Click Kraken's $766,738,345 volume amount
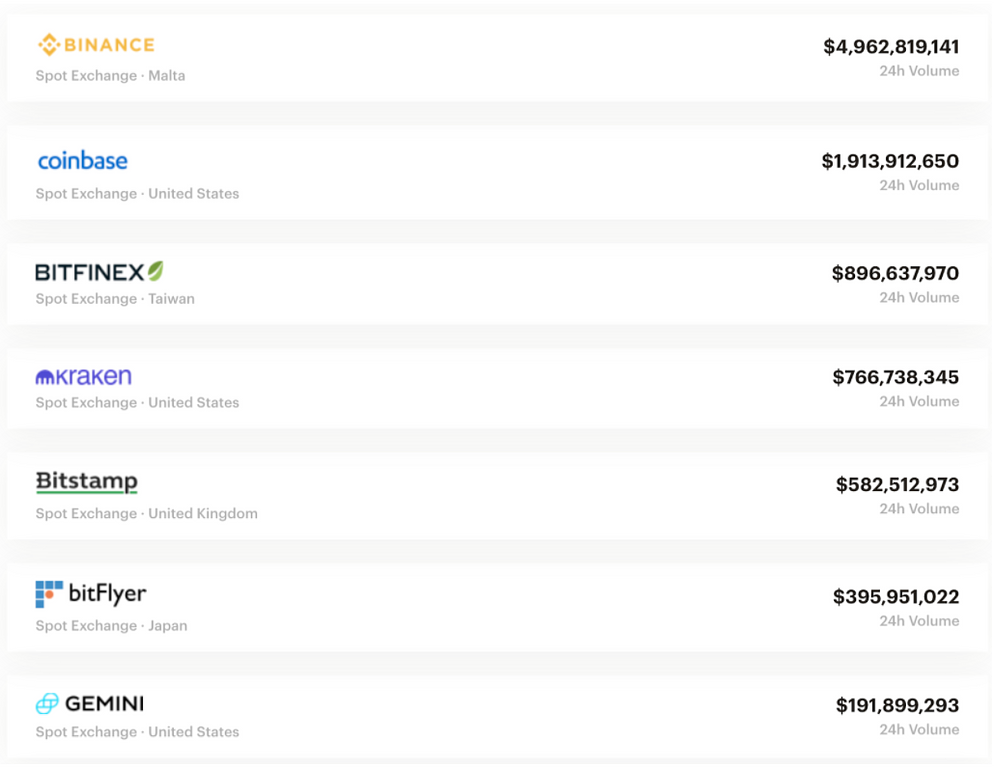The width and height of the screenshot is (996, 768). 895,377
